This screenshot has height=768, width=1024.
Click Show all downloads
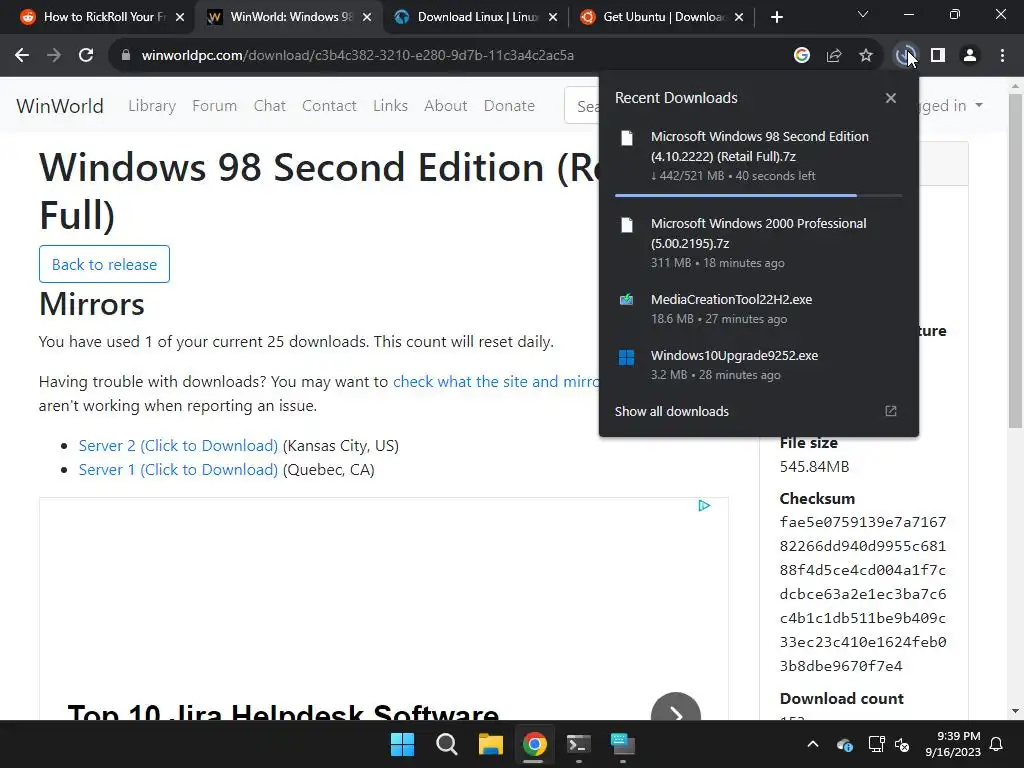671,411
